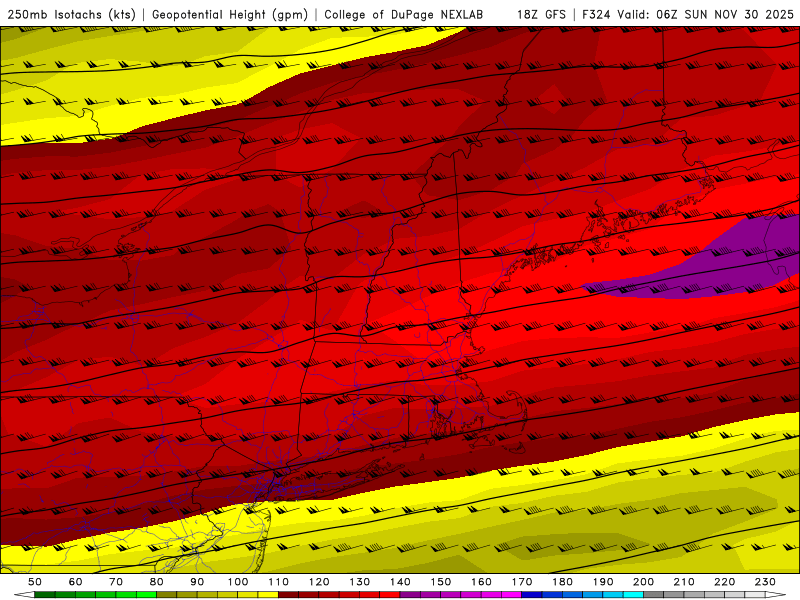
Task: Click the 120 label on the color scale
Action: click(x=319, y=582)
